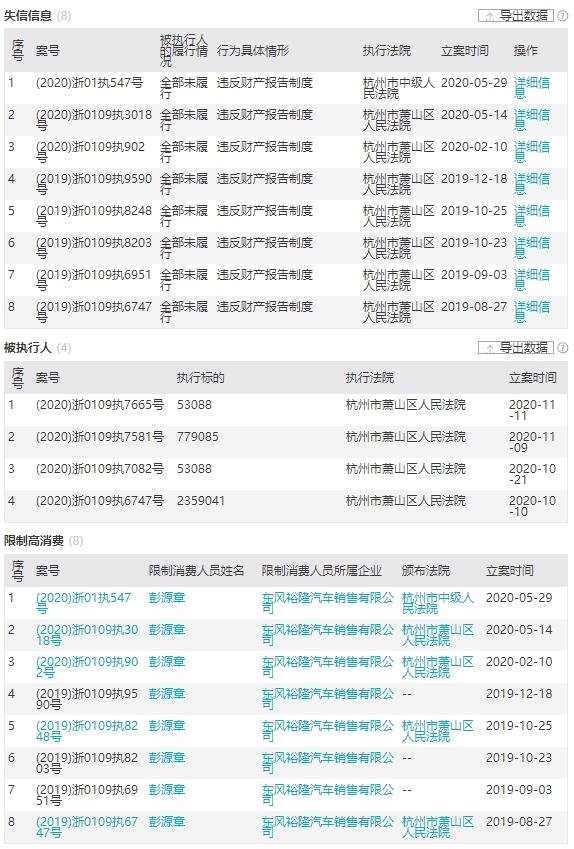Select 被执行人 row (2020)浙0109执7581号
The height and width of the screenshot is (849, 574).
(286, 442)
